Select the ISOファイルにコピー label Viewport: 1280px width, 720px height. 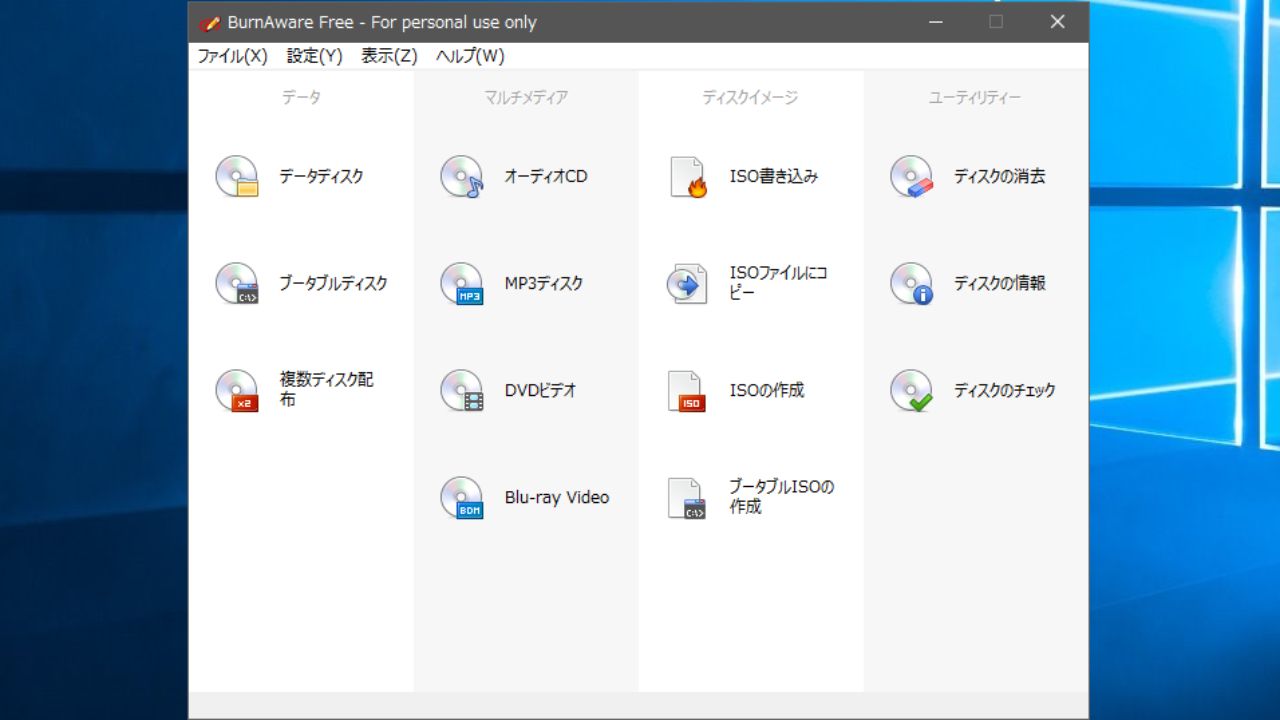click(779, 283)
